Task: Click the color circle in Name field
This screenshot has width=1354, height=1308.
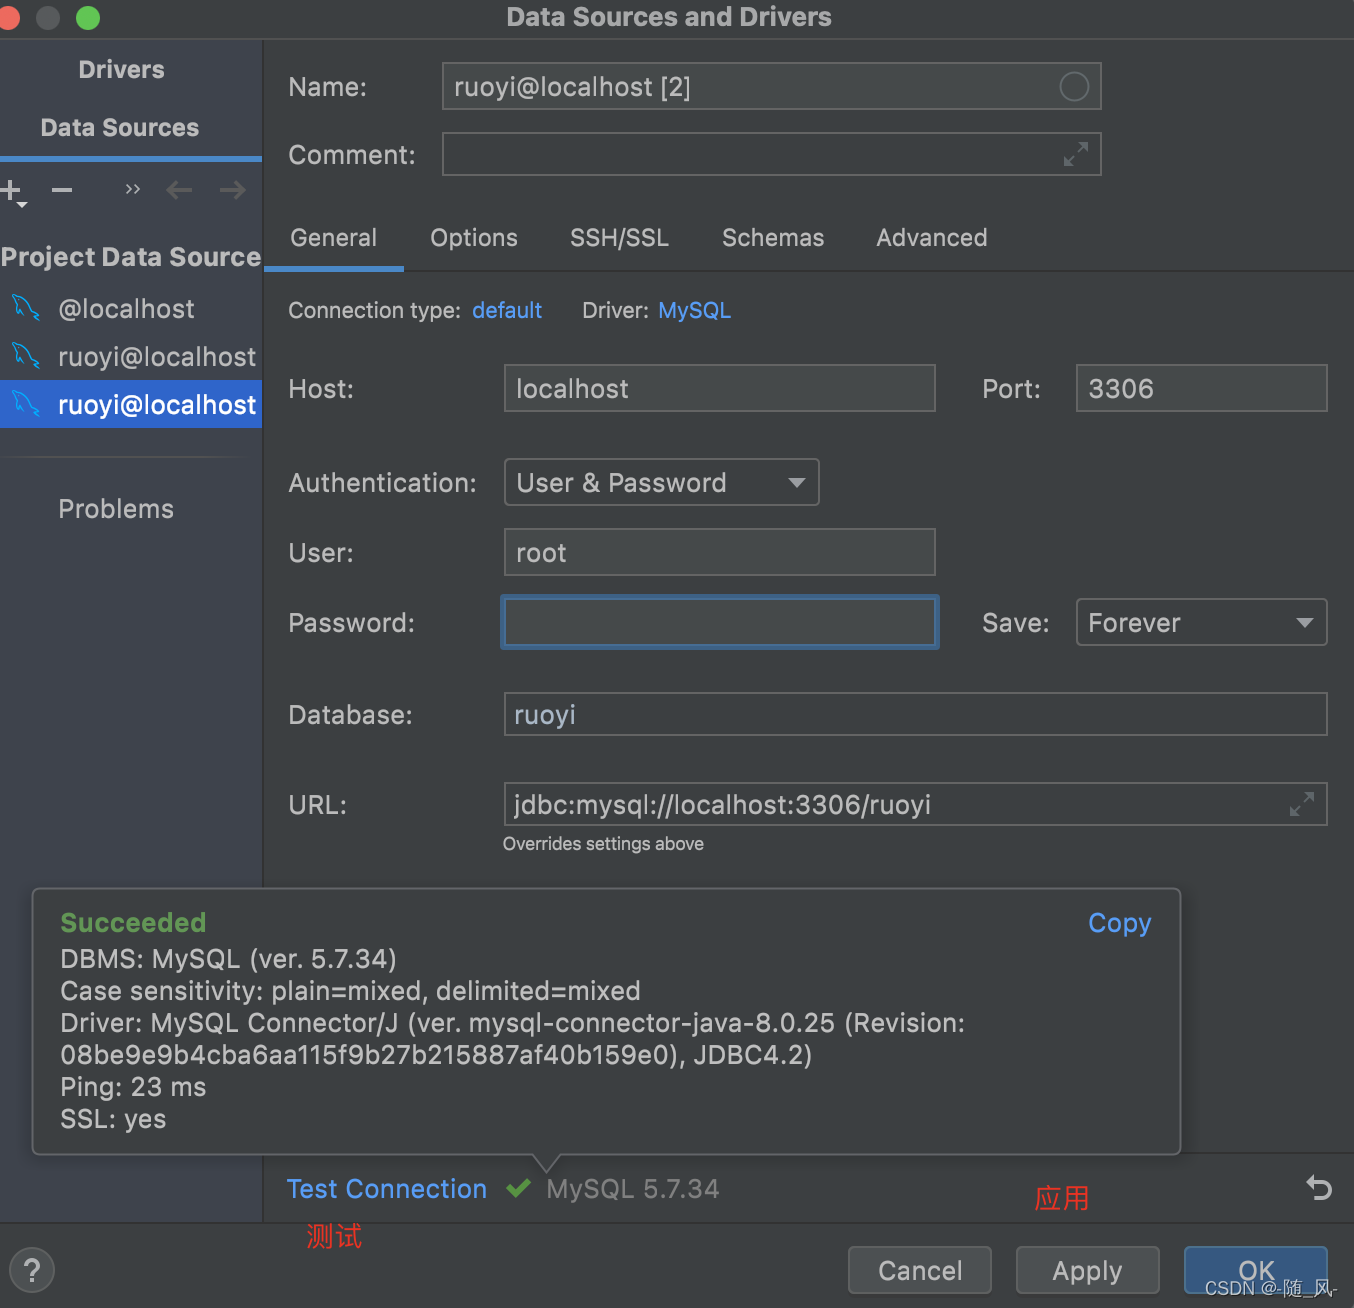Action: pyautogui.click(x=1073, y=87)
